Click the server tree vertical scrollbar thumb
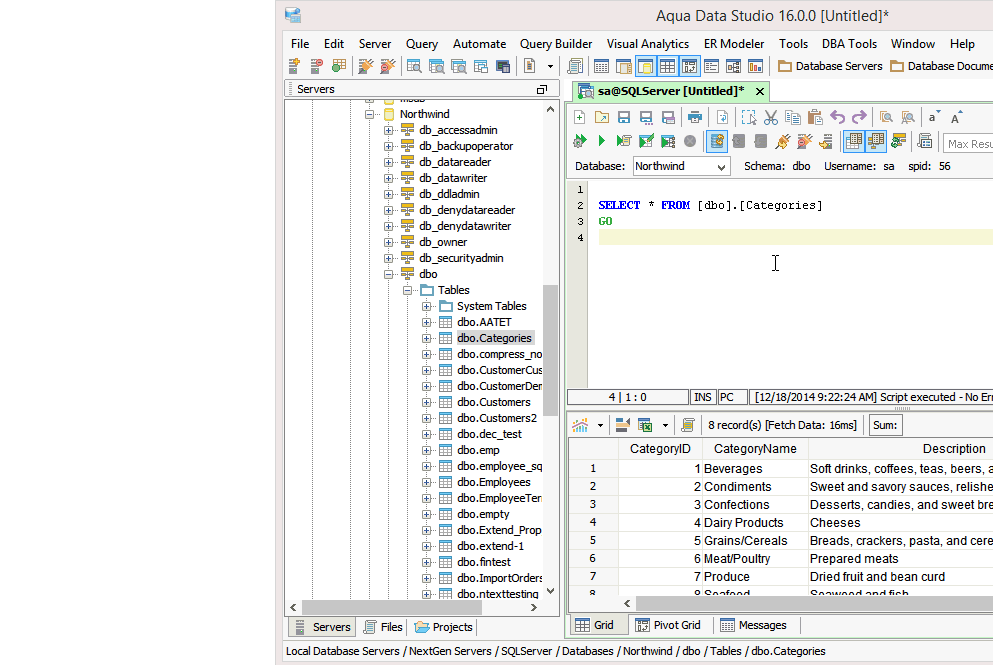Viewport: 993px width, 665px height. [x=550, y=350]
